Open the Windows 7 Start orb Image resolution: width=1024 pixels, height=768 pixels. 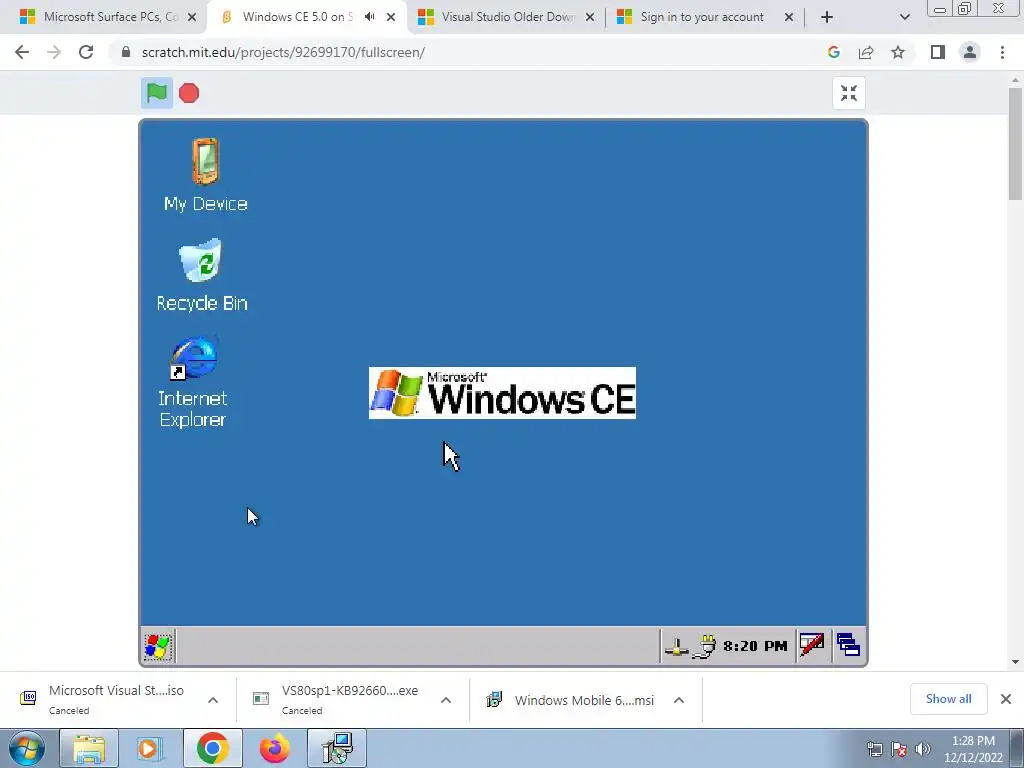tap(27, 748)
